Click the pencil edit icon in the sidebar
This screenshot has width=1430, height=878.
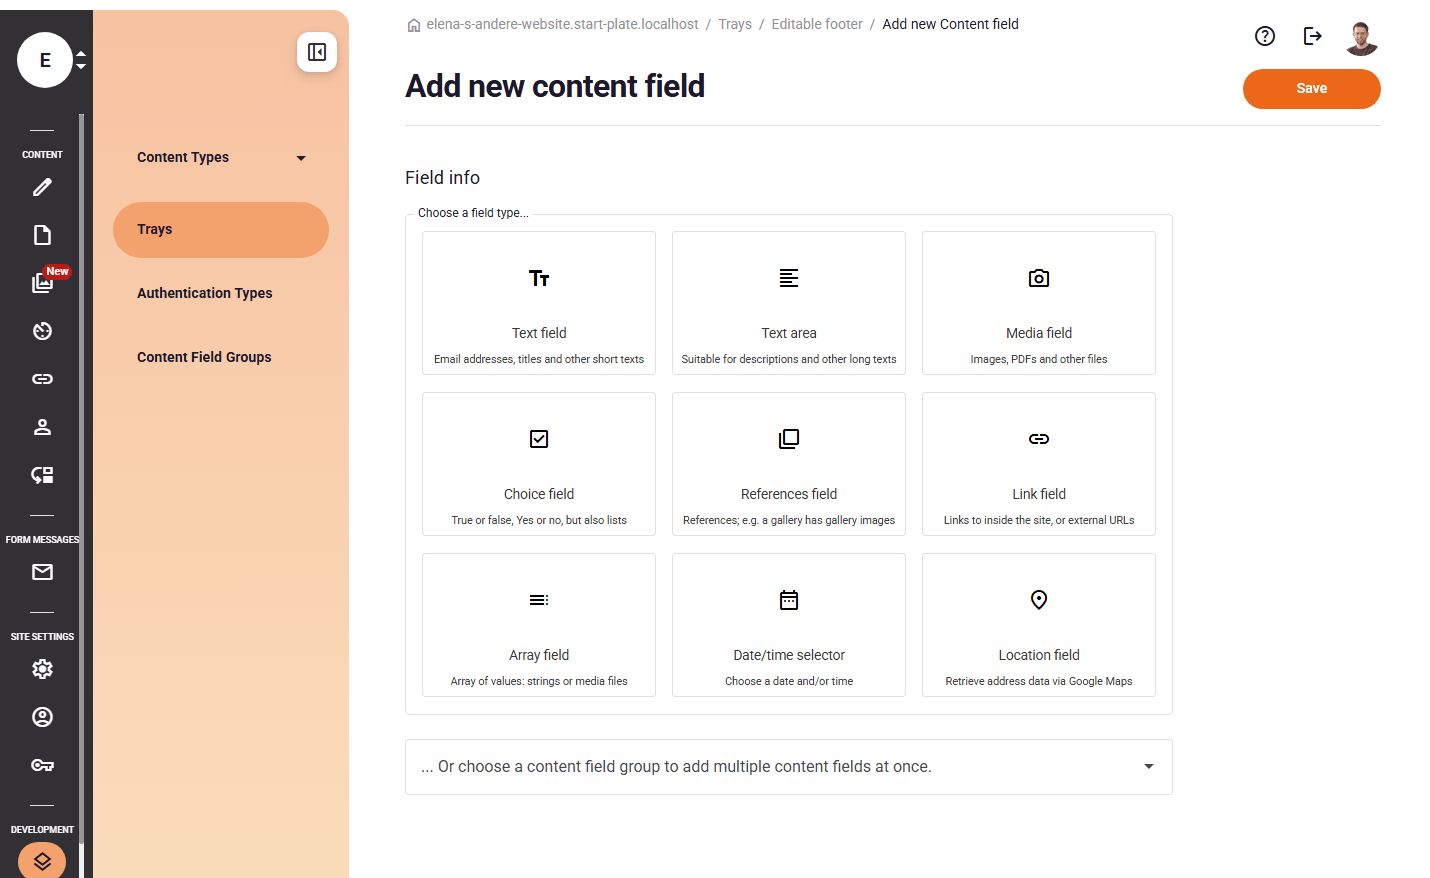[42, 187]
